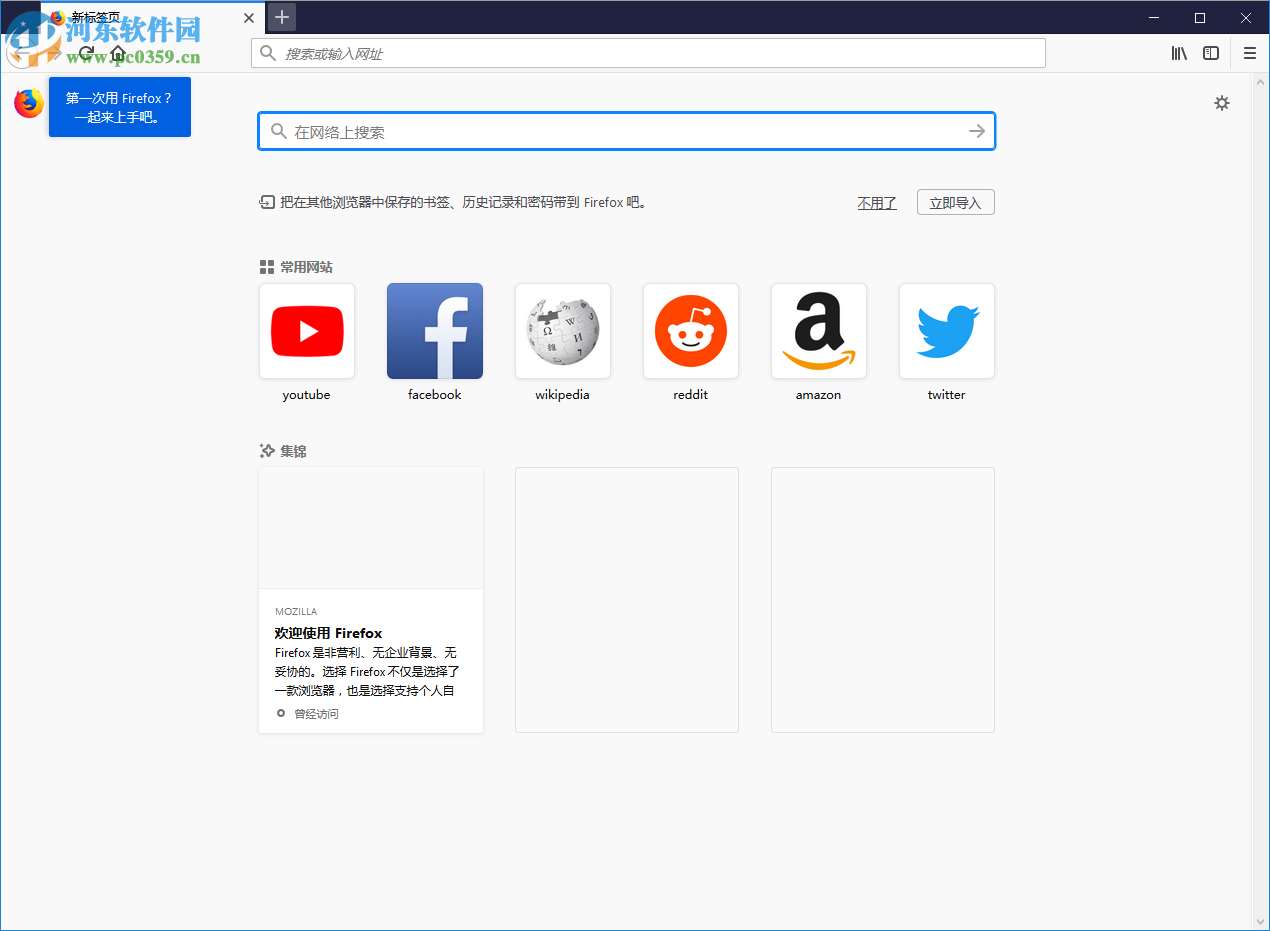
Task: Open a new tab with the plus button
Action: (x=281, y=17)
